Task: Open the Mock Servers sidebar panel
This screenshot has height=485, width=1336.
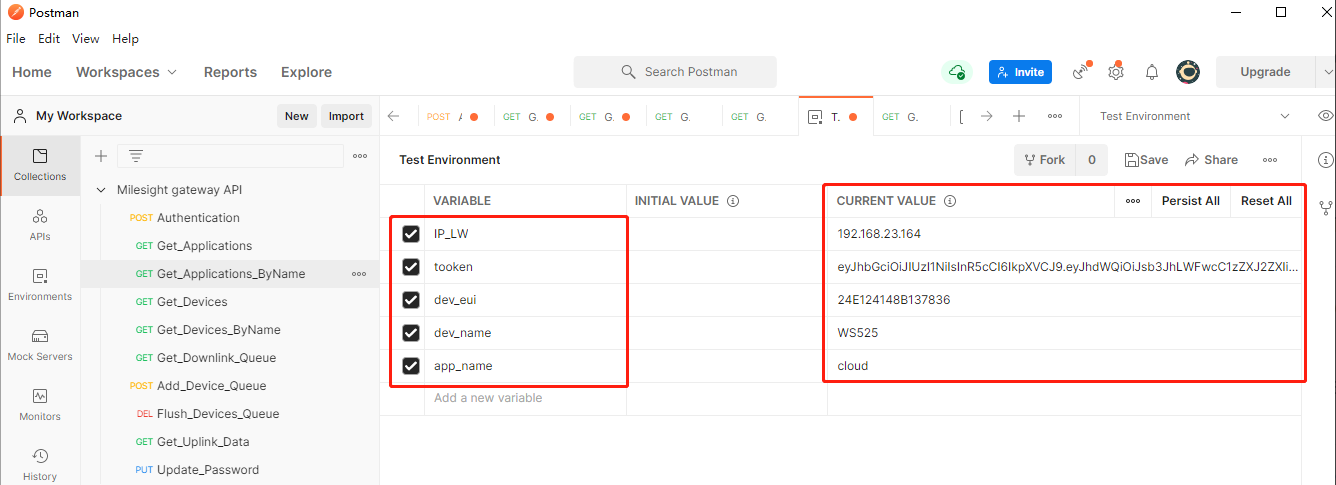Action: click(x=40, y=346)
